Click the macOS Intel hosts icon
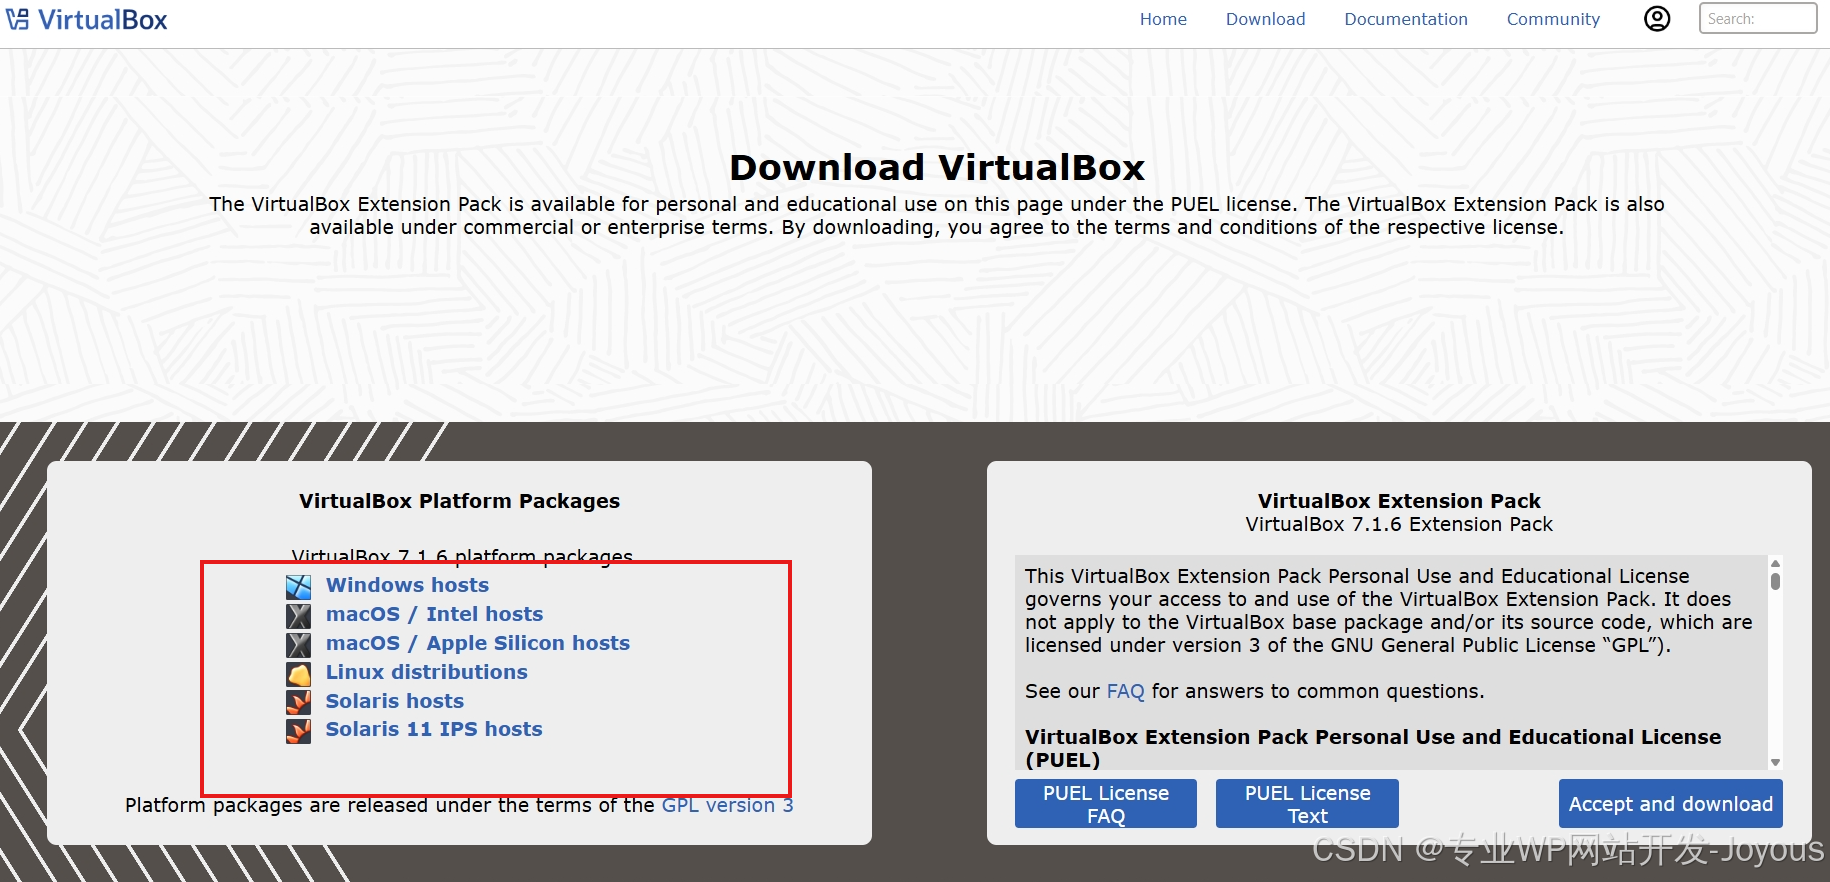Viewport: 1830px width, 882px height. (298, 615)
